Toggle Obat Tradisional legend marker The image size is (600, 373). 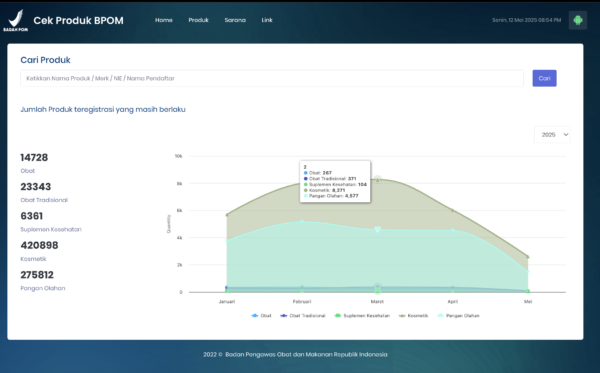point(284,316)
